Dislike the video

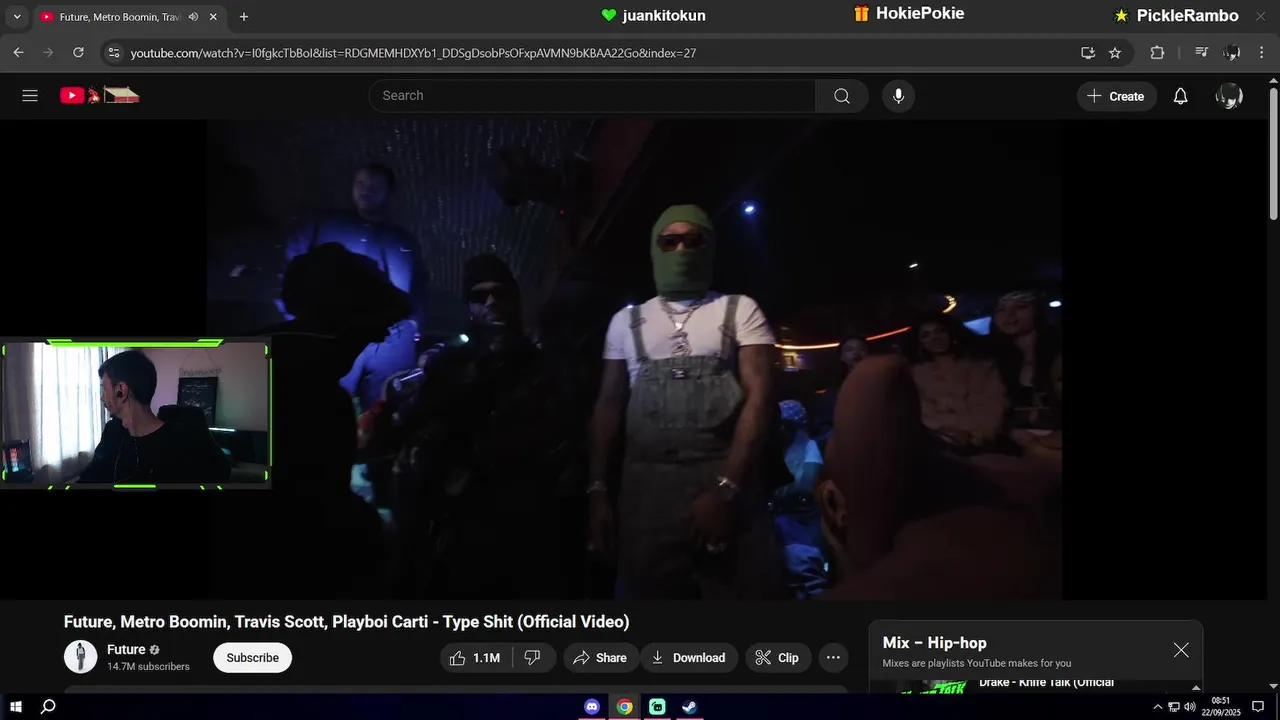(533, 658)
